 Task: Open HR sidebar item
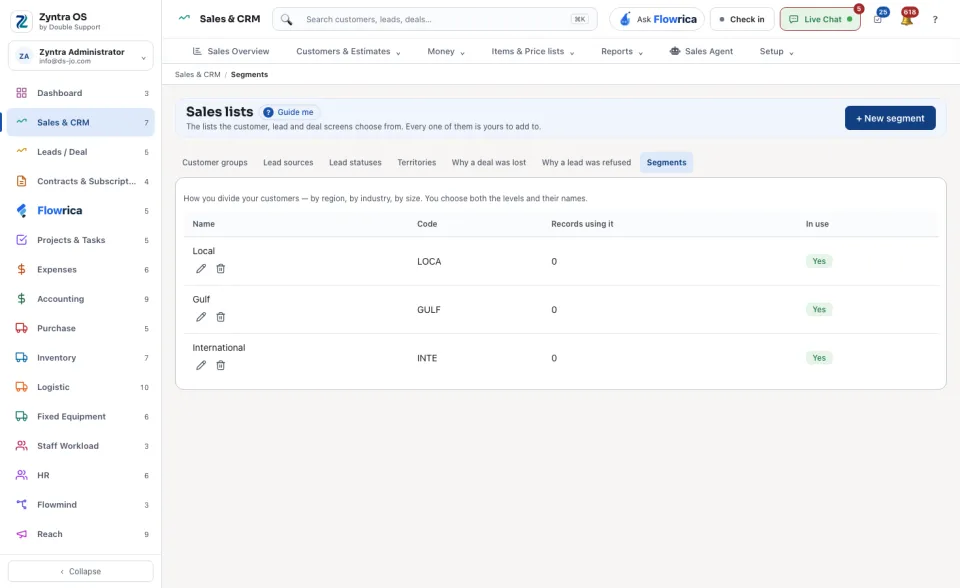81,475
